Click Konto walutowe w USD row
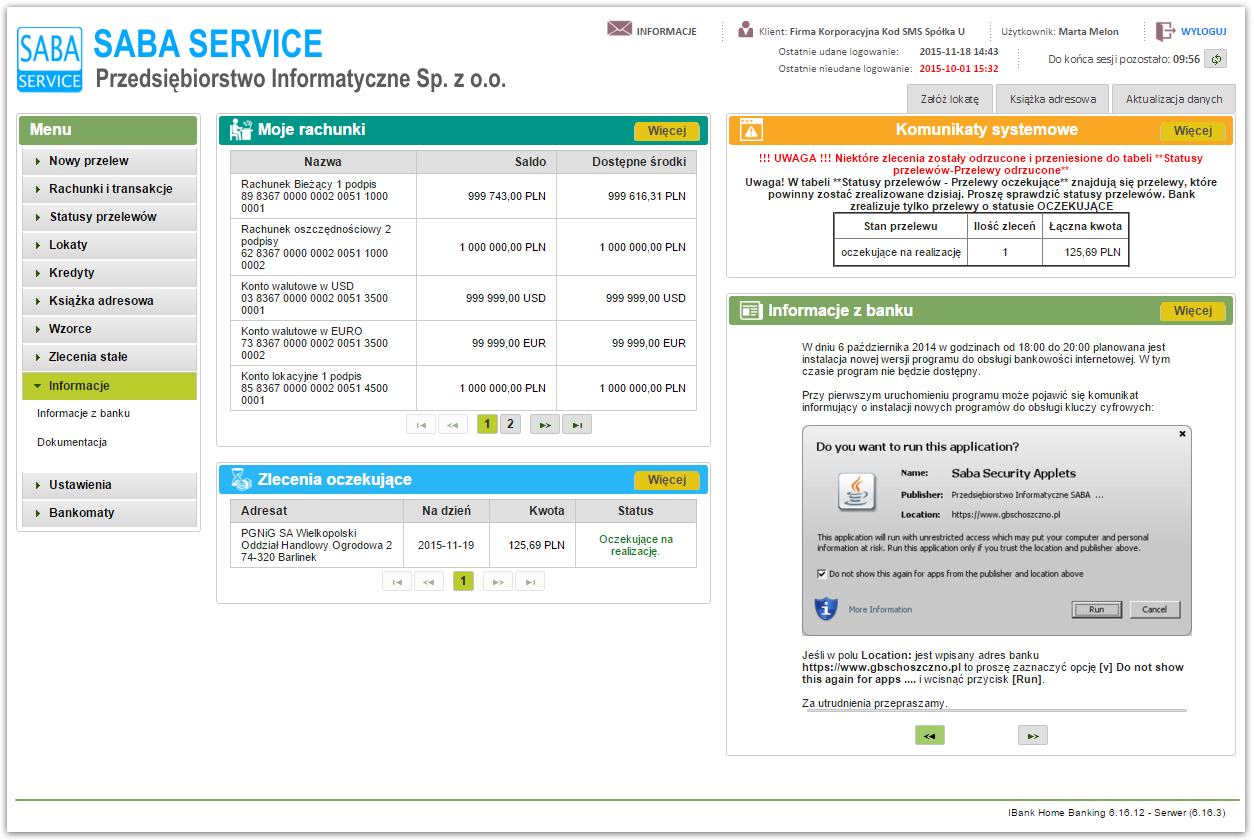1254x840 pixels. coord(463,298)
